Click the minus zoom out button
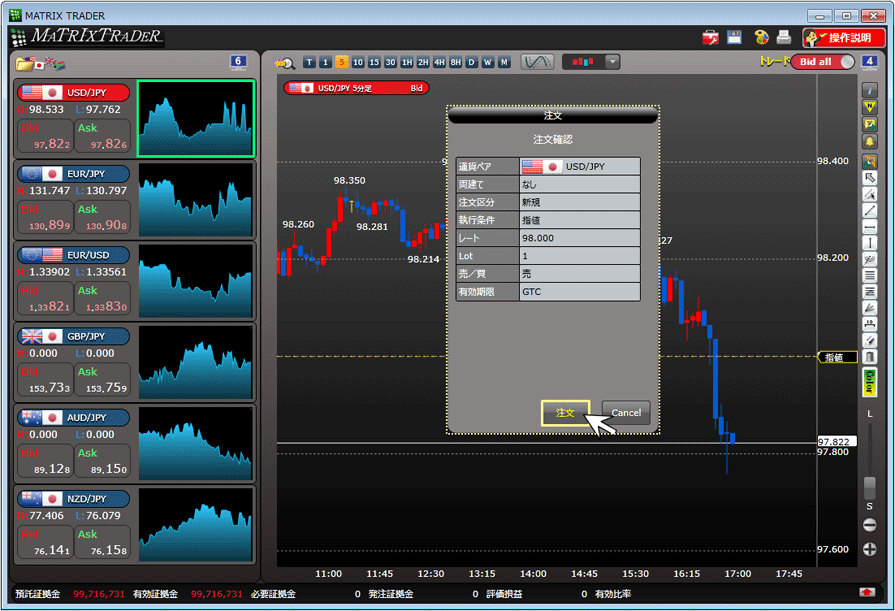Viewport: 895px width, 611px height. (869, 525)
